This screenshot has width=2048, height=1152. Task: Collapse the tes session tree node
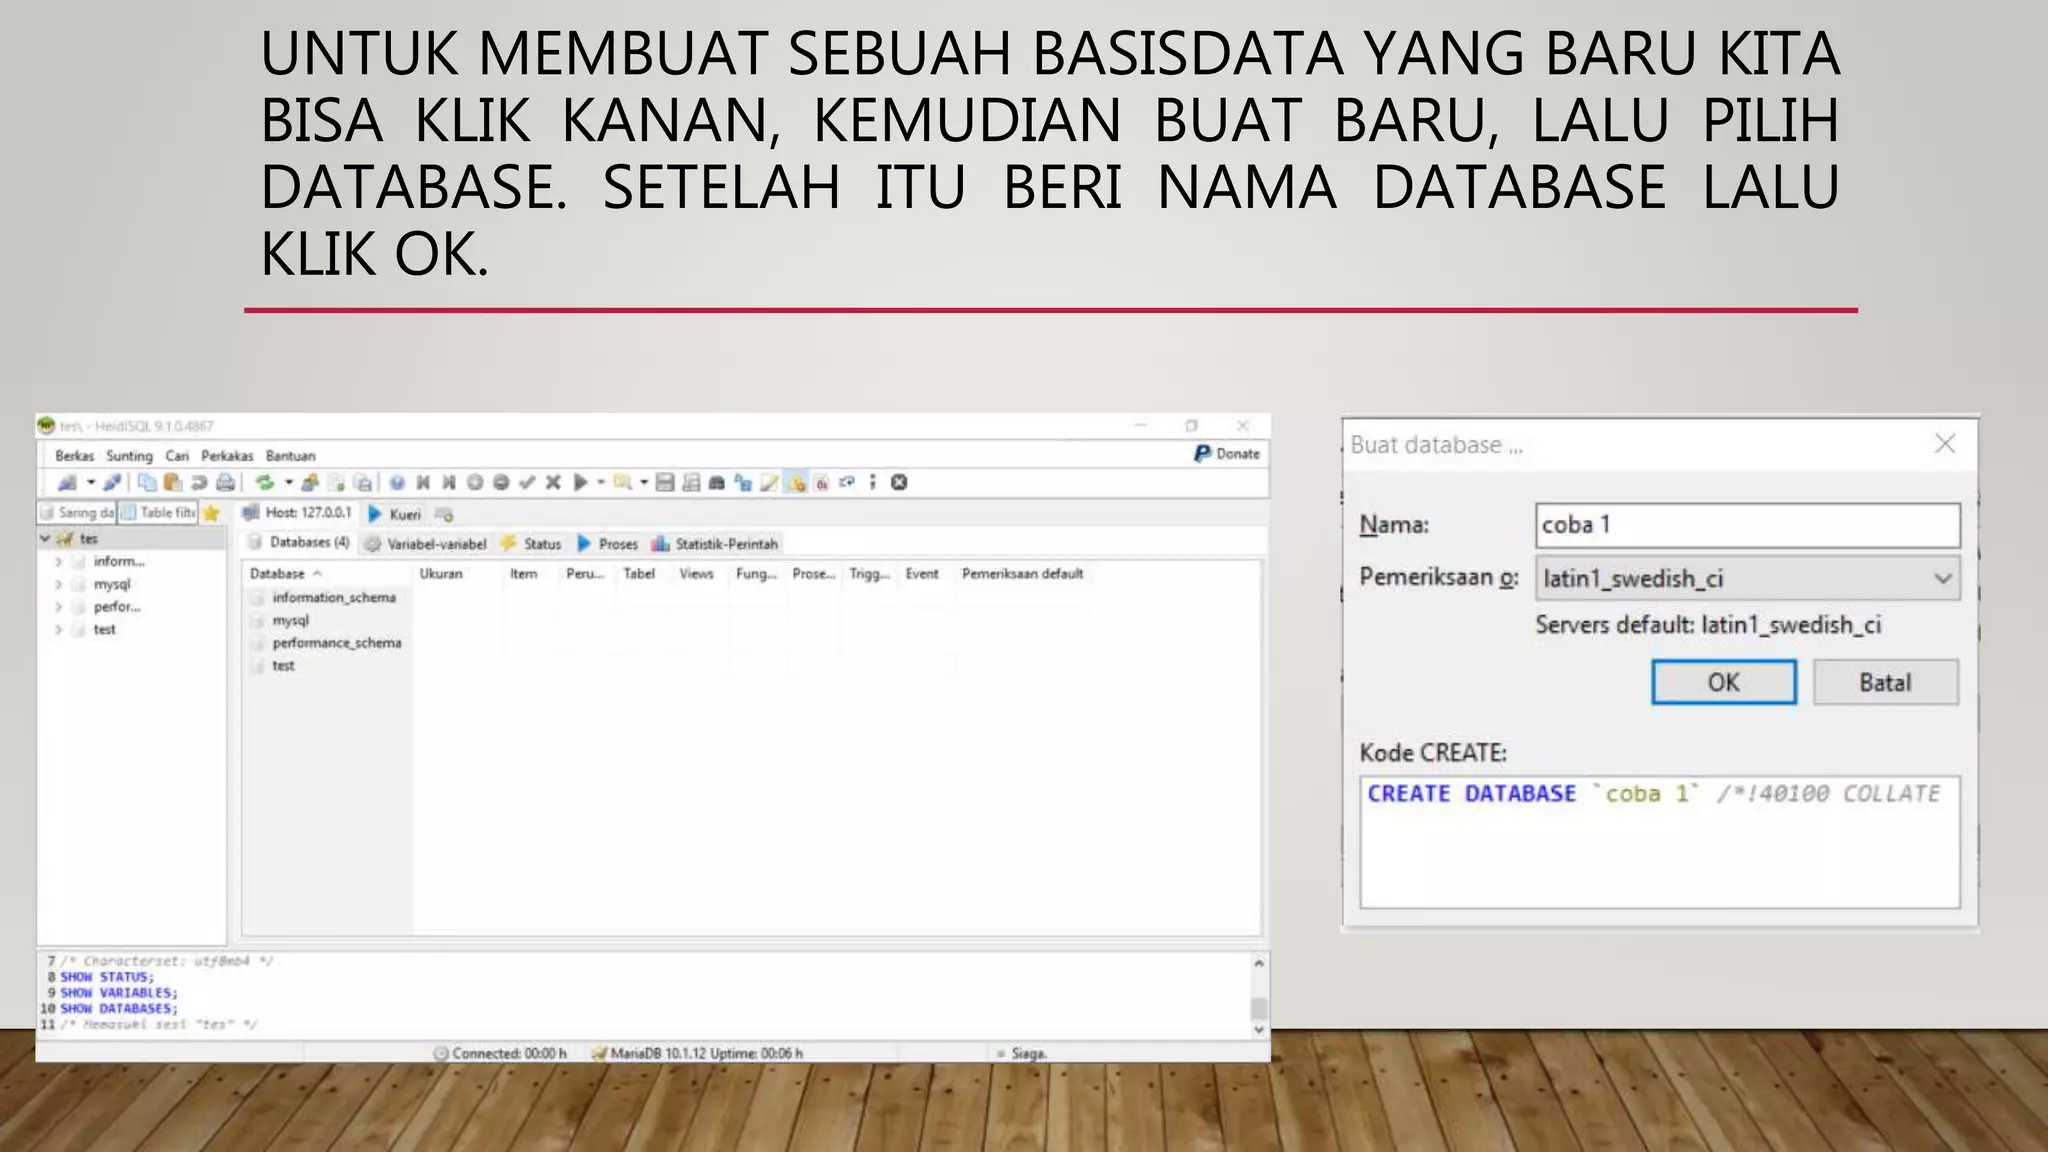[45, 538]
